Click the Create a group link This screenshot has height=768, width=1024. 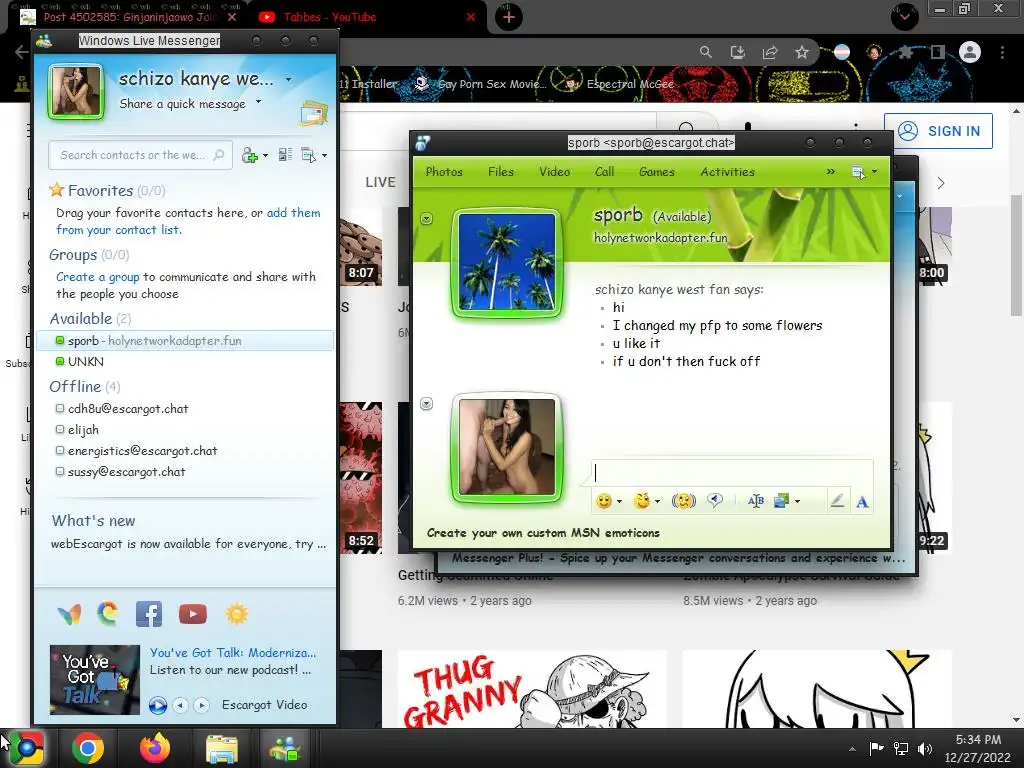point(97,277)
